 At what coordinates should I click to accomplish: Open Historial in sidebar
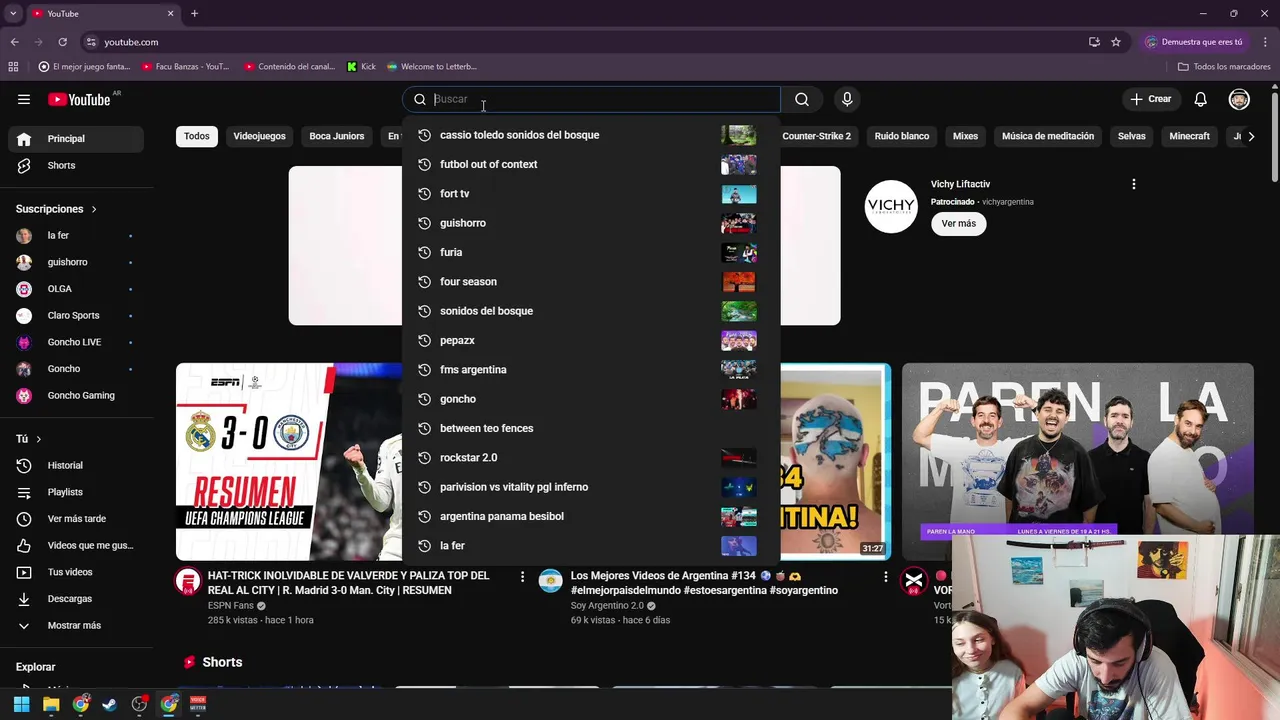tap(78, 465)
